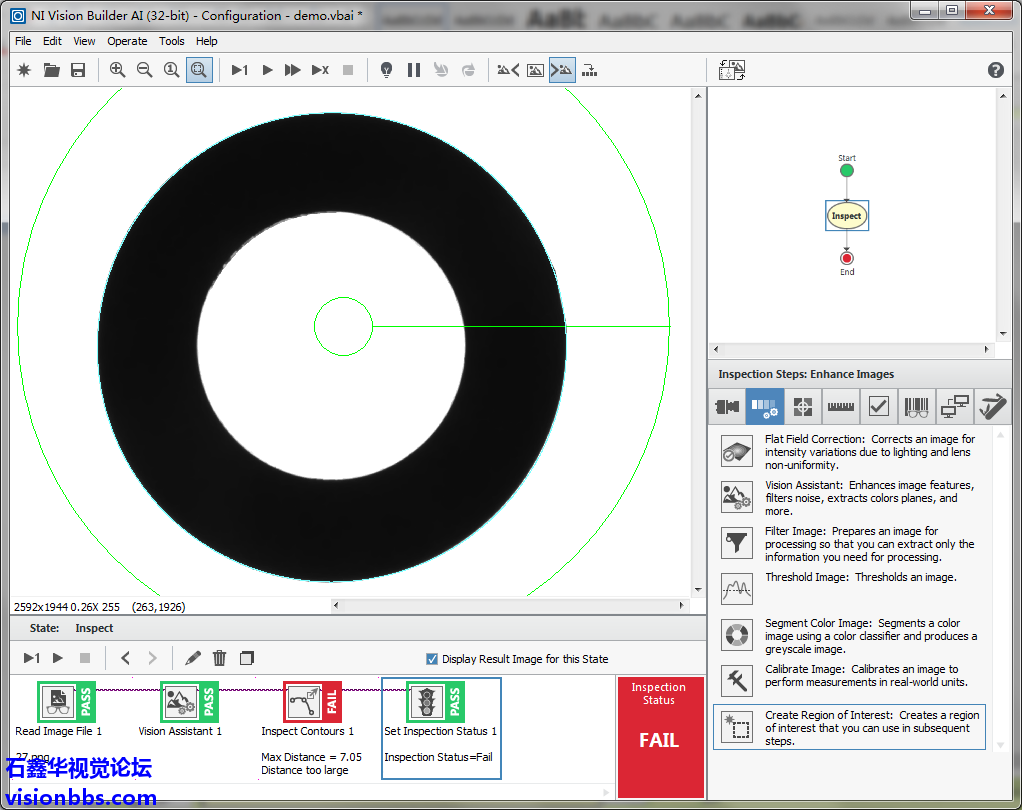Select the Threshold Image step icon

coord(737,589)
